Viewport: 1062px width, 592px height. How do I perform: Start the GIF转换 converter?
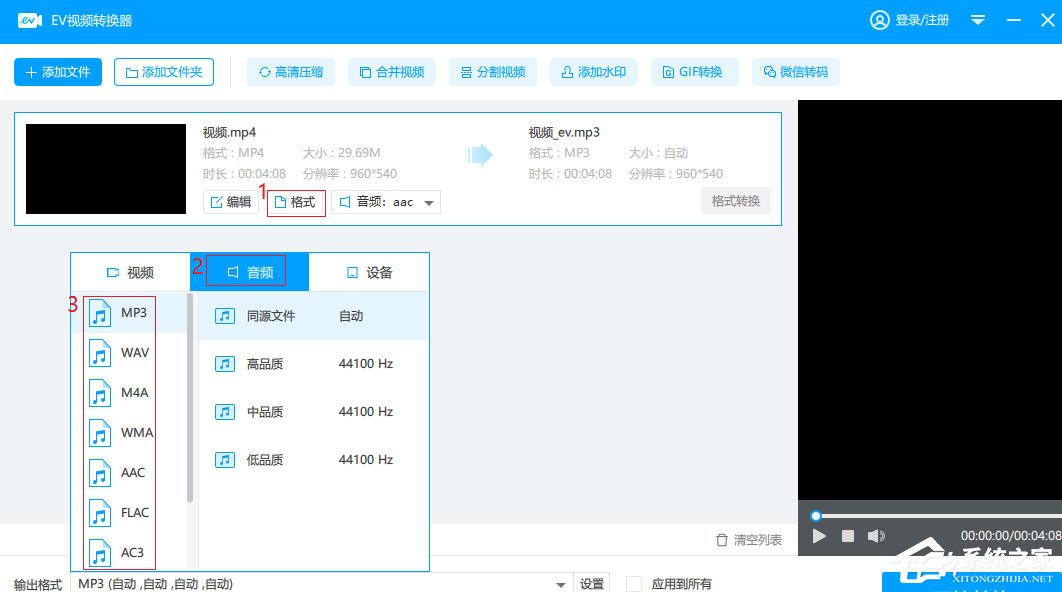pyautogui.click(x=694, y=71)
